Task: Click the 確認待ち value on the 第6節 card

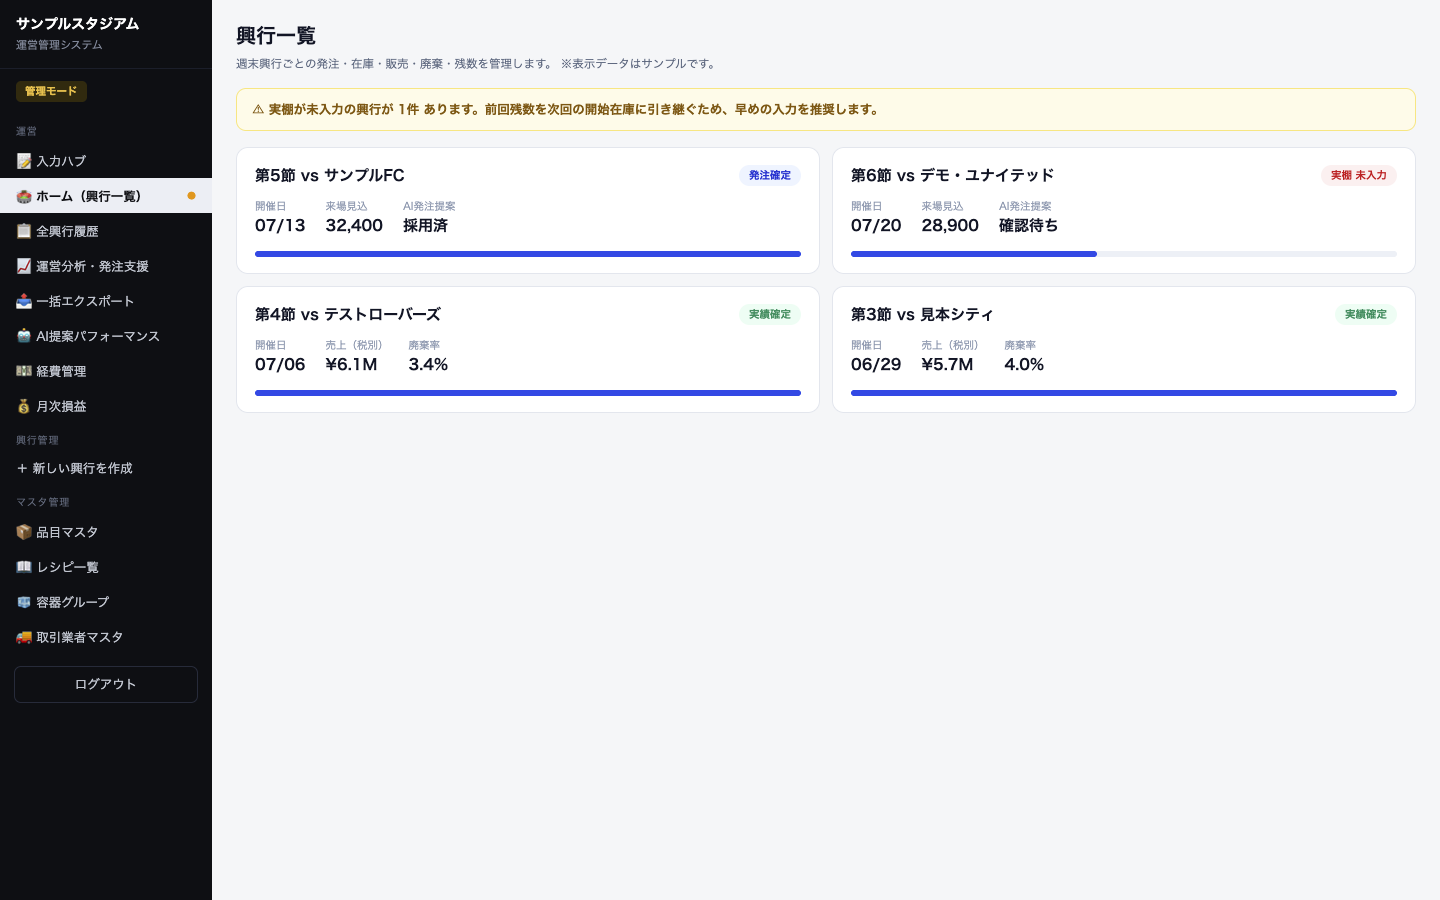Action: coord(1028,226)
